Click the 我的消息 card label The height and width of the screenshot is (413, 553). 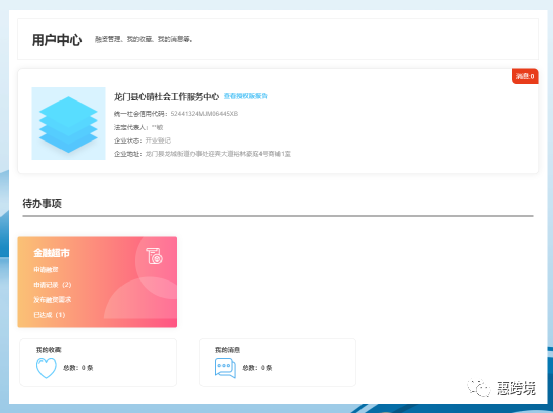coord(227,350)
